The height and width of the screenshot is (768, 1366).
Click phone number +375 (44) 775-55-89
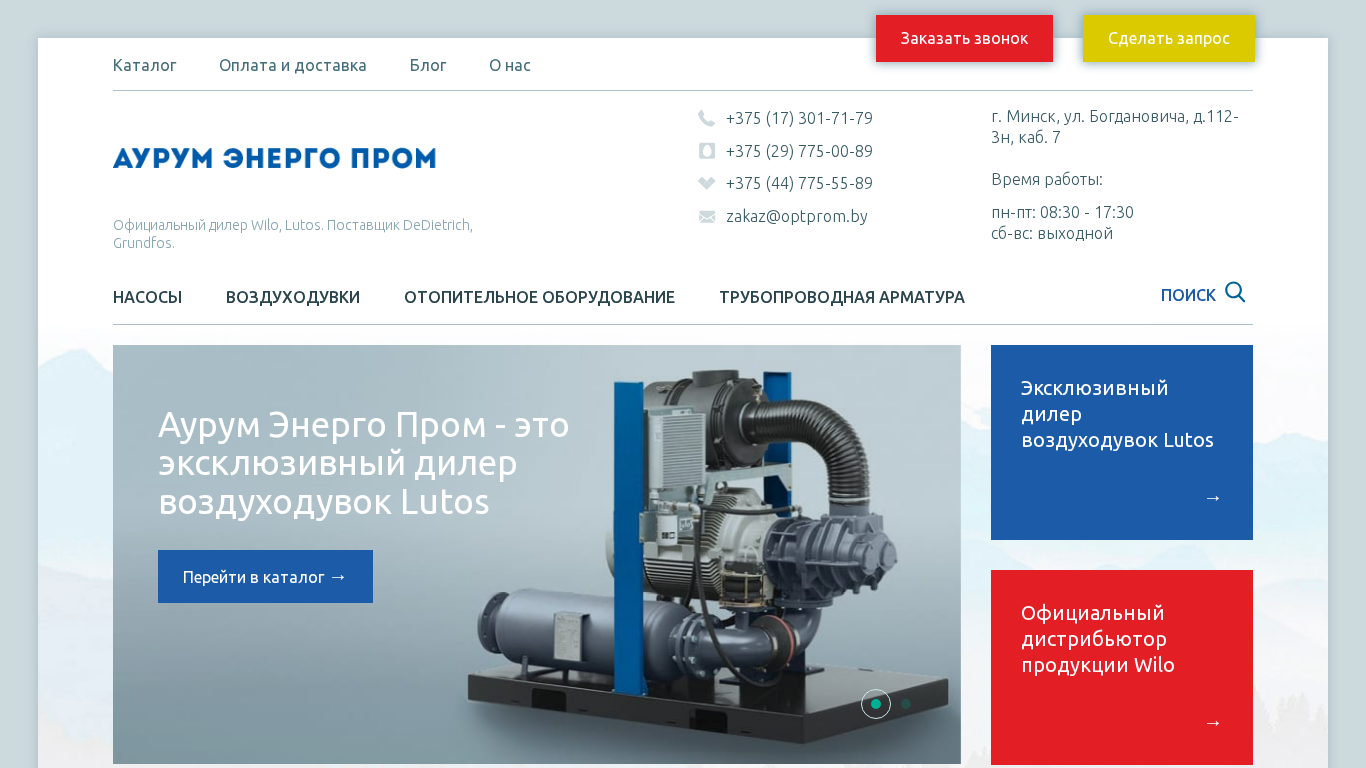[799, 183]
